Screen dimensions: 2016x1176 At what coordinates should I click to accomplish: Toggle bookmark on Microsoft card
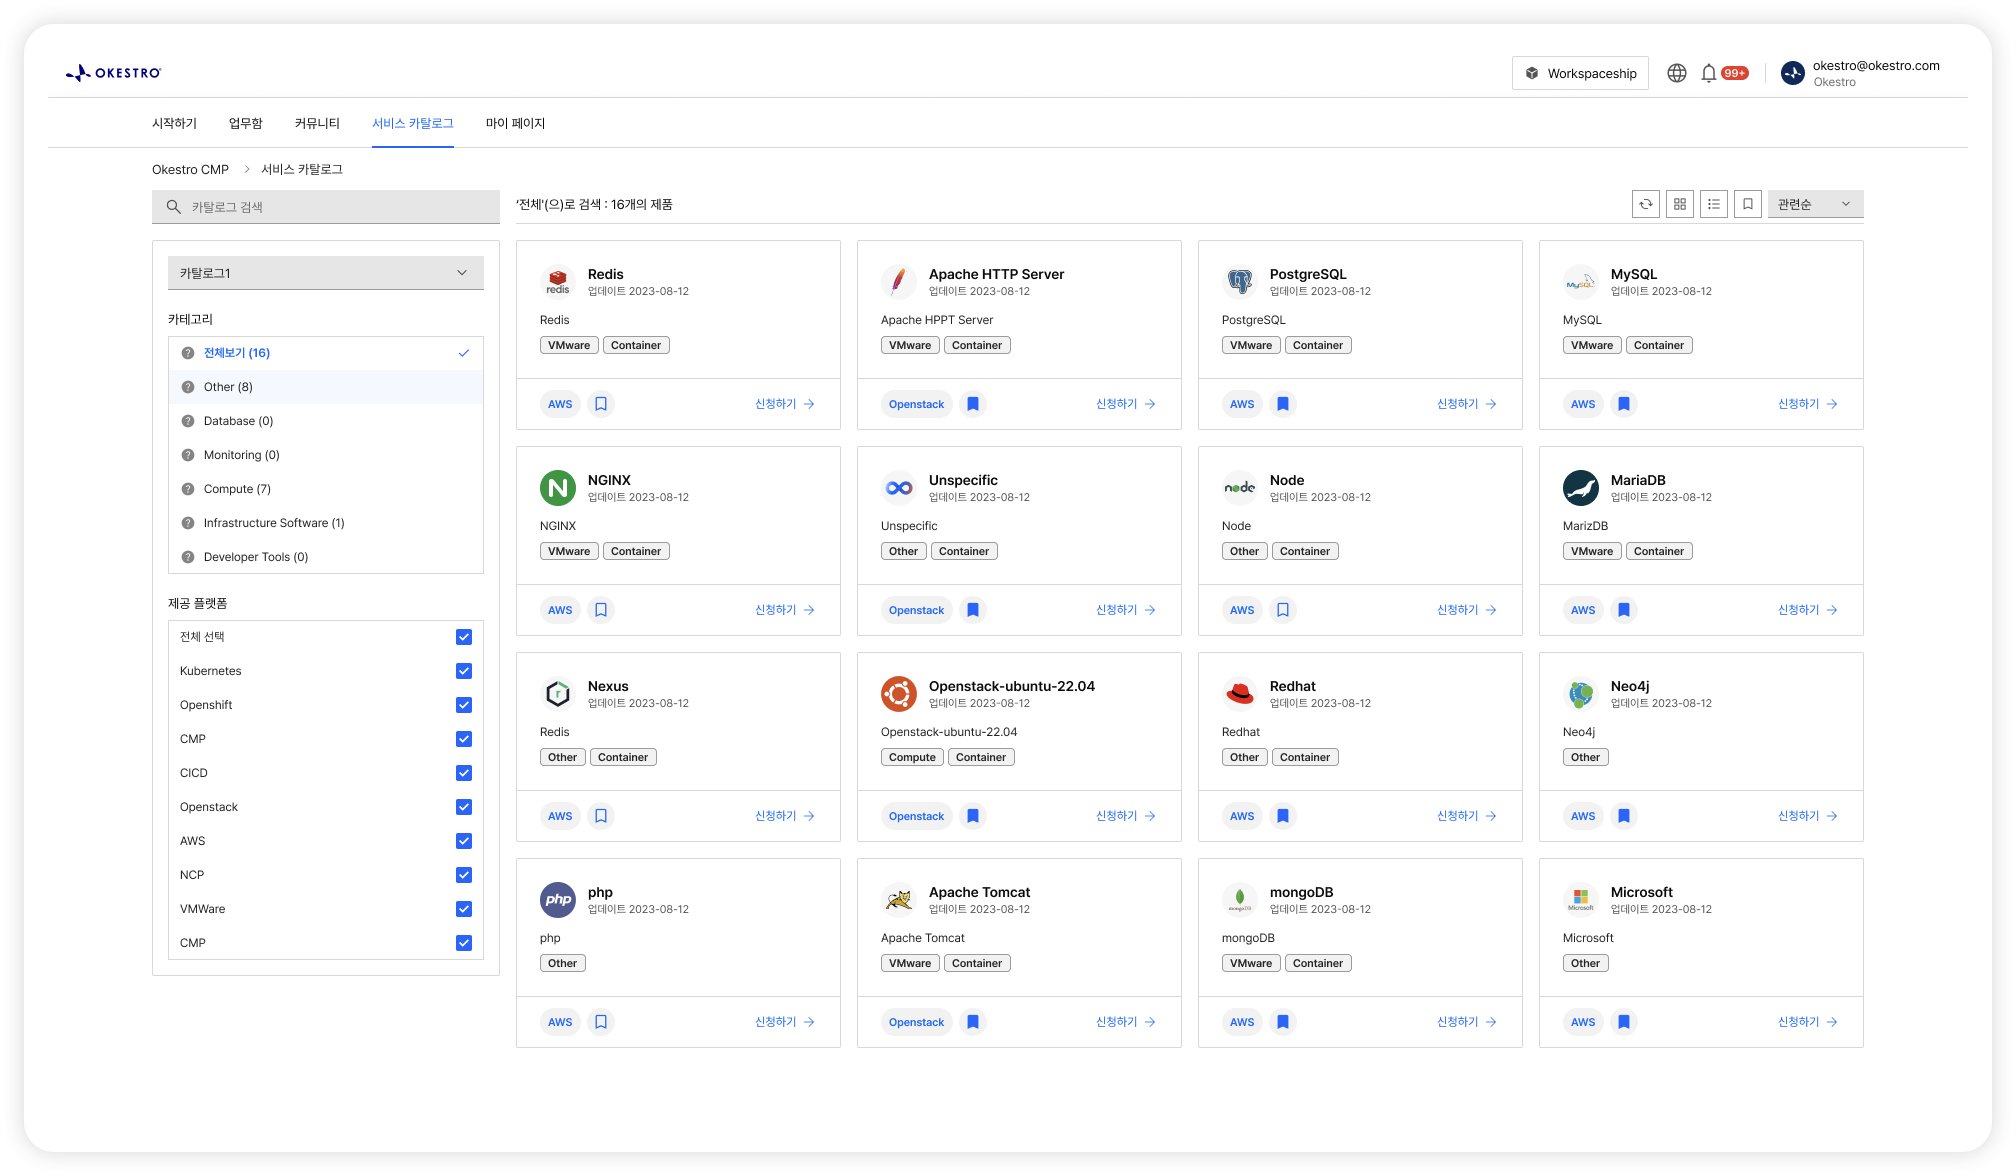[1624, 1022]
